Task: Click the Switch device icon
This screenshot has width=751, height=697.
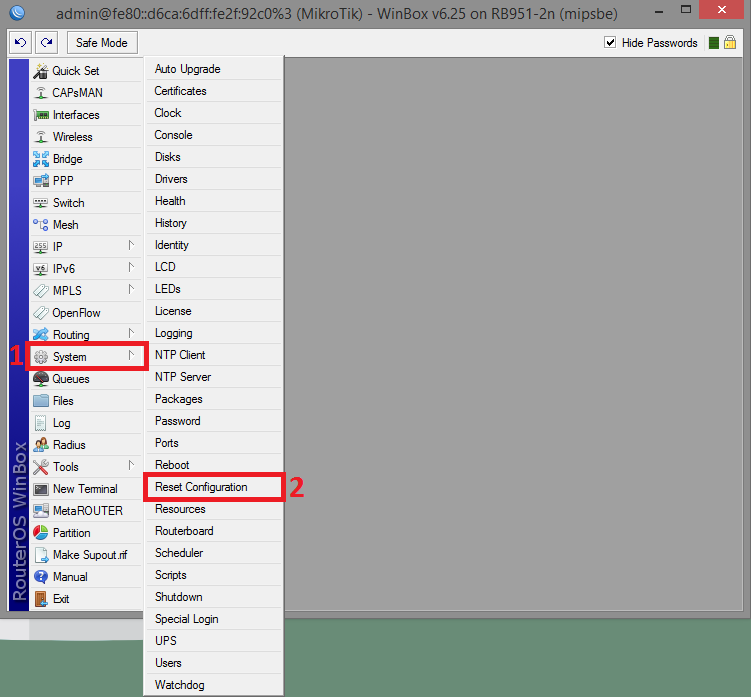Action: (41, 203)
